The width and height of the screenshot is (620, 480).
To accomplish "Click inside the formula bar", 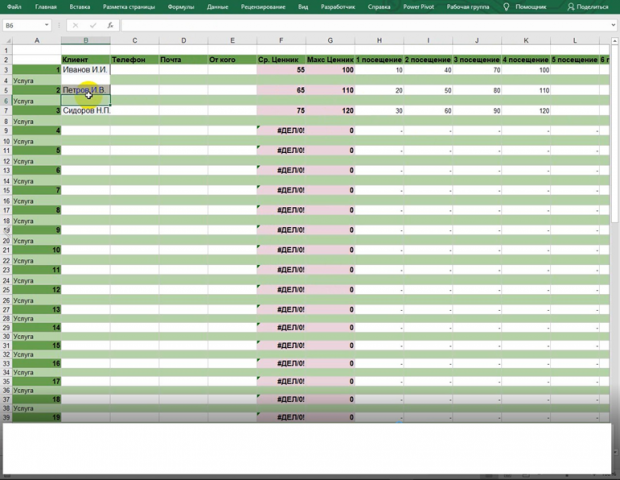I will (x=366, y=25).
